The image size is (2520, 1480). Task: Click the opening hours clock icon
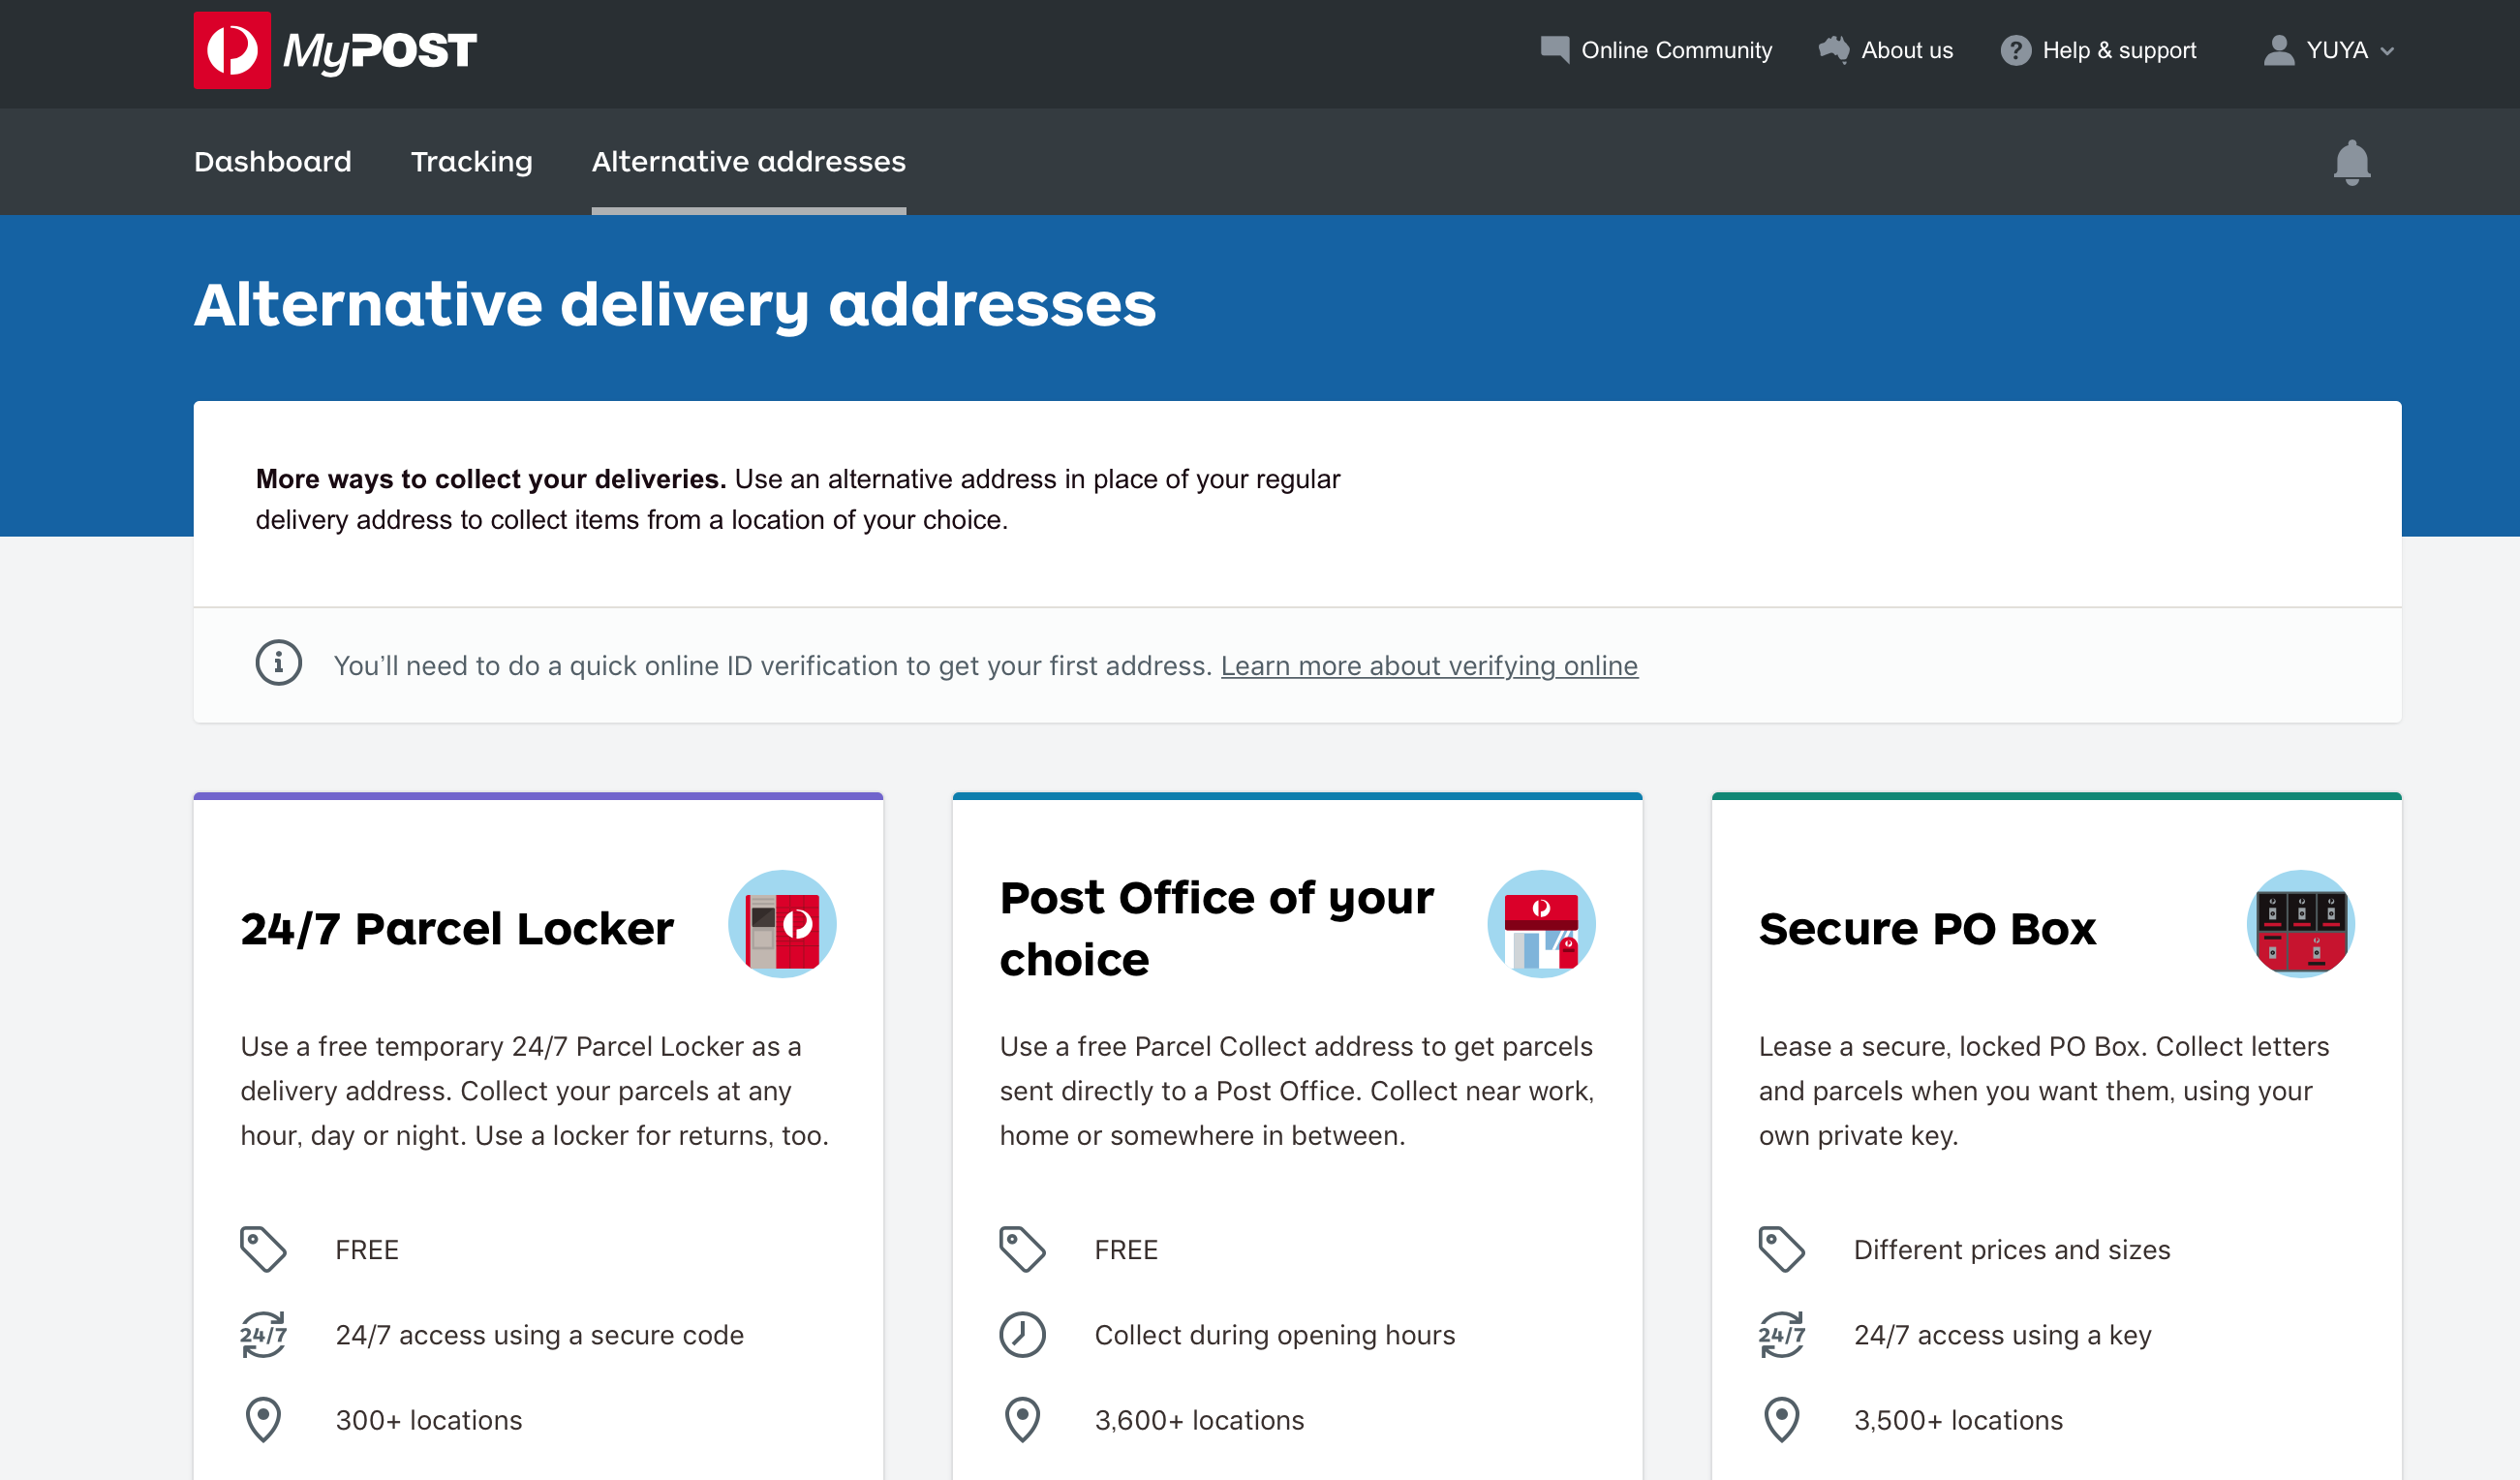point(1022,1334)
